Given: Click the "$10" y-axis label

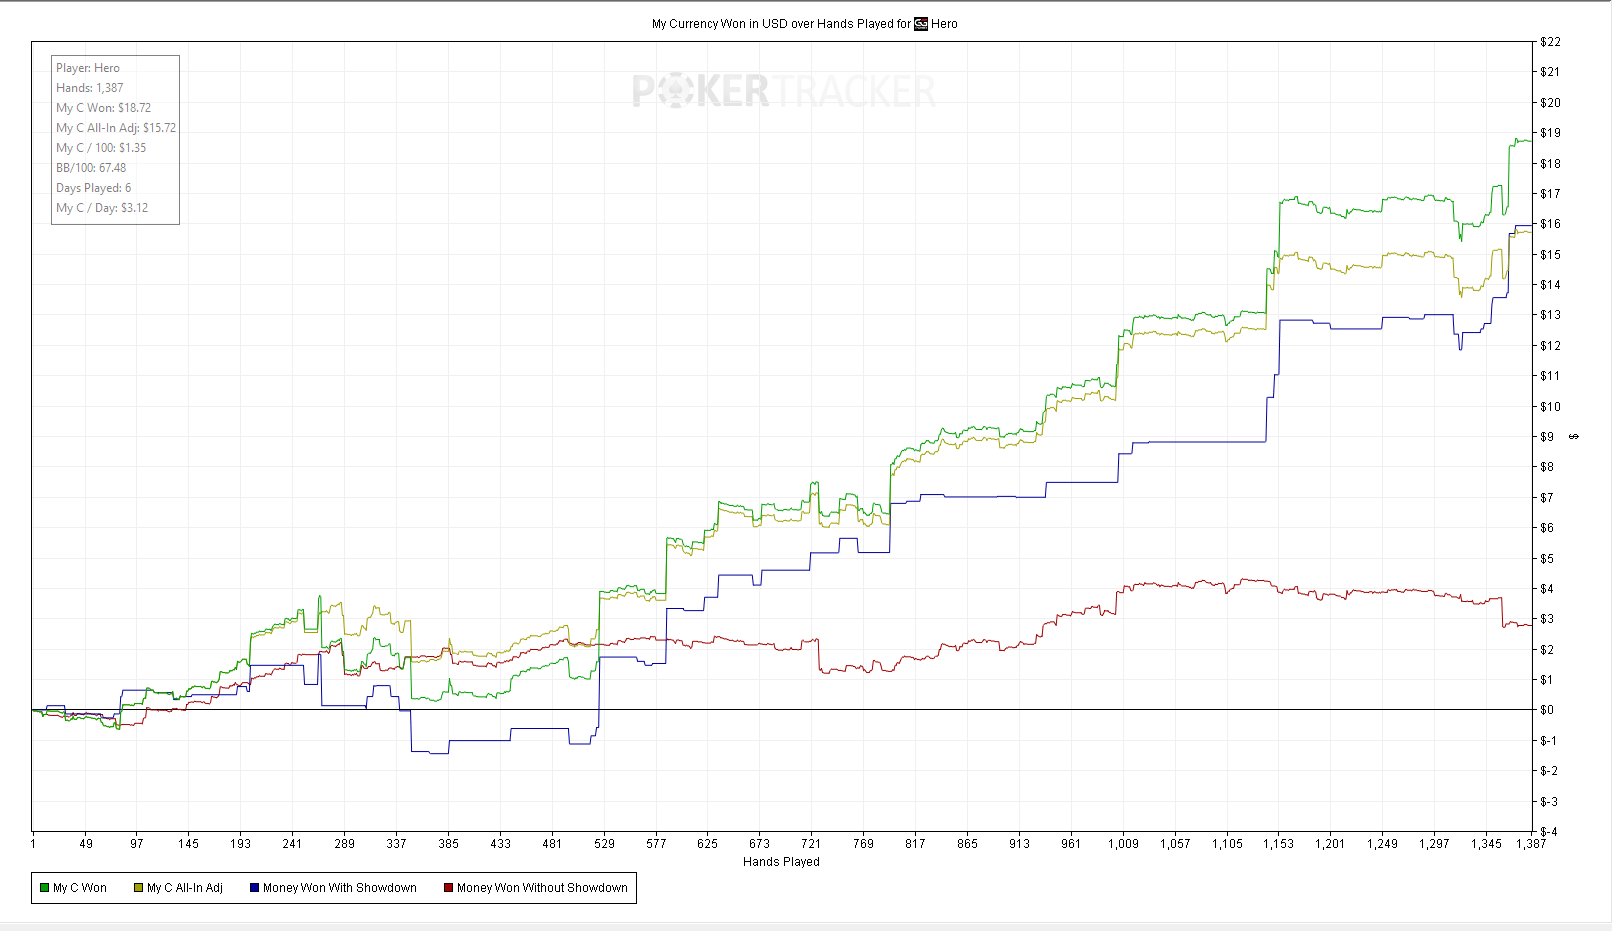Looking at the screenshot, I should (1550, 407).
